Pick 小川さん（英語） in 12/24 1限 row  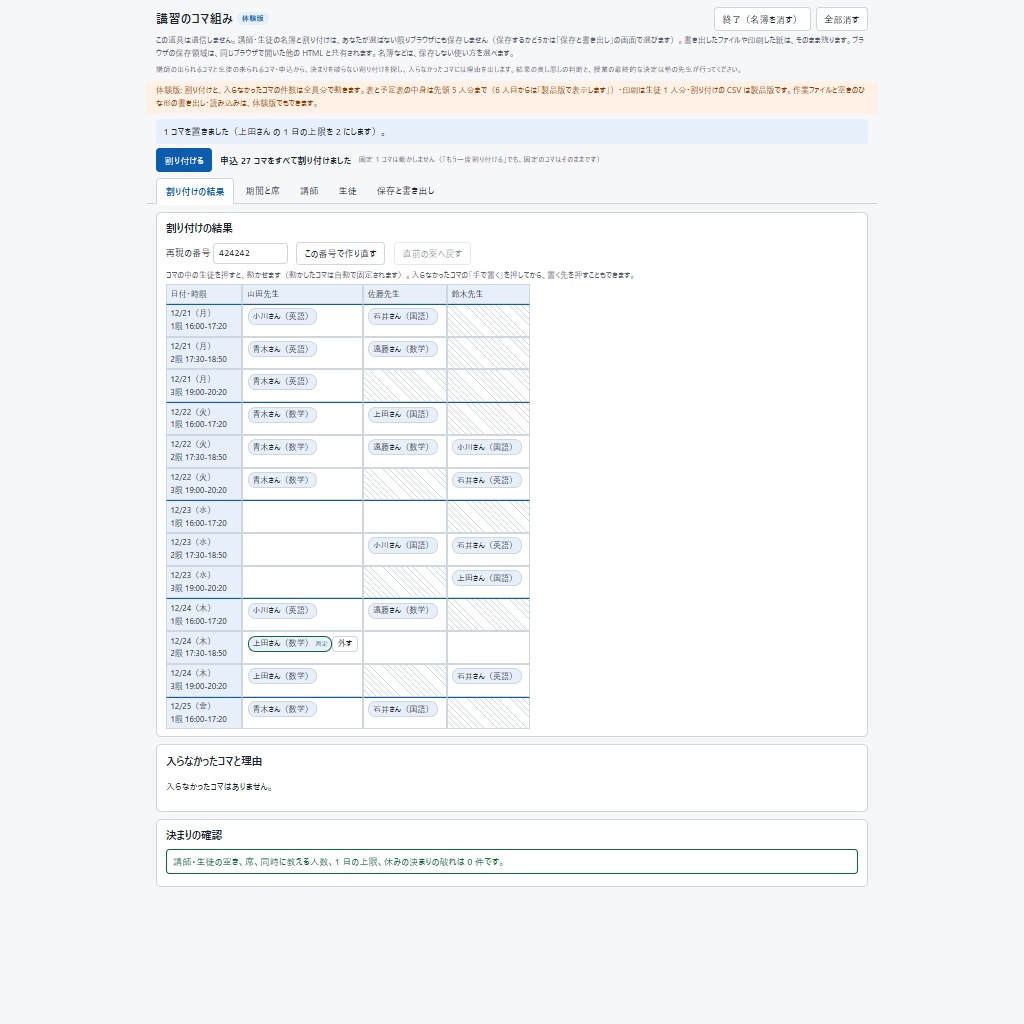pos(282,611)
